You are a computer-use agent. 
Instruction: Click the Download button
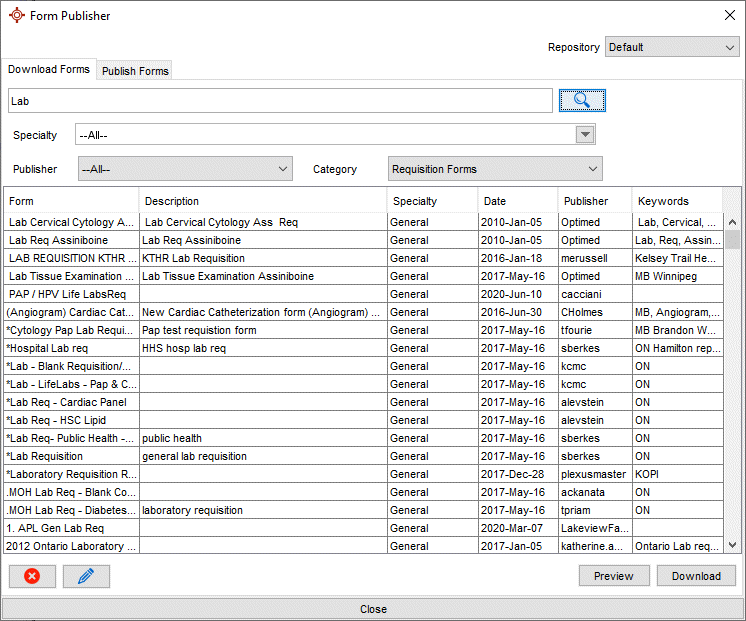696,576
